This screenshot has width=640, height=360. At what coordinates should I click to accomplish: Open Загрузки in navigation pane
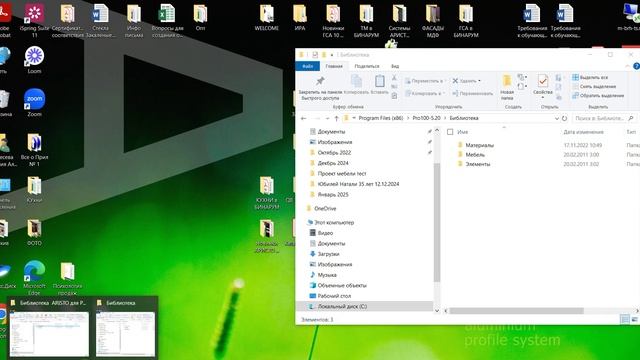pyautogui.click(x=328, y=254)
